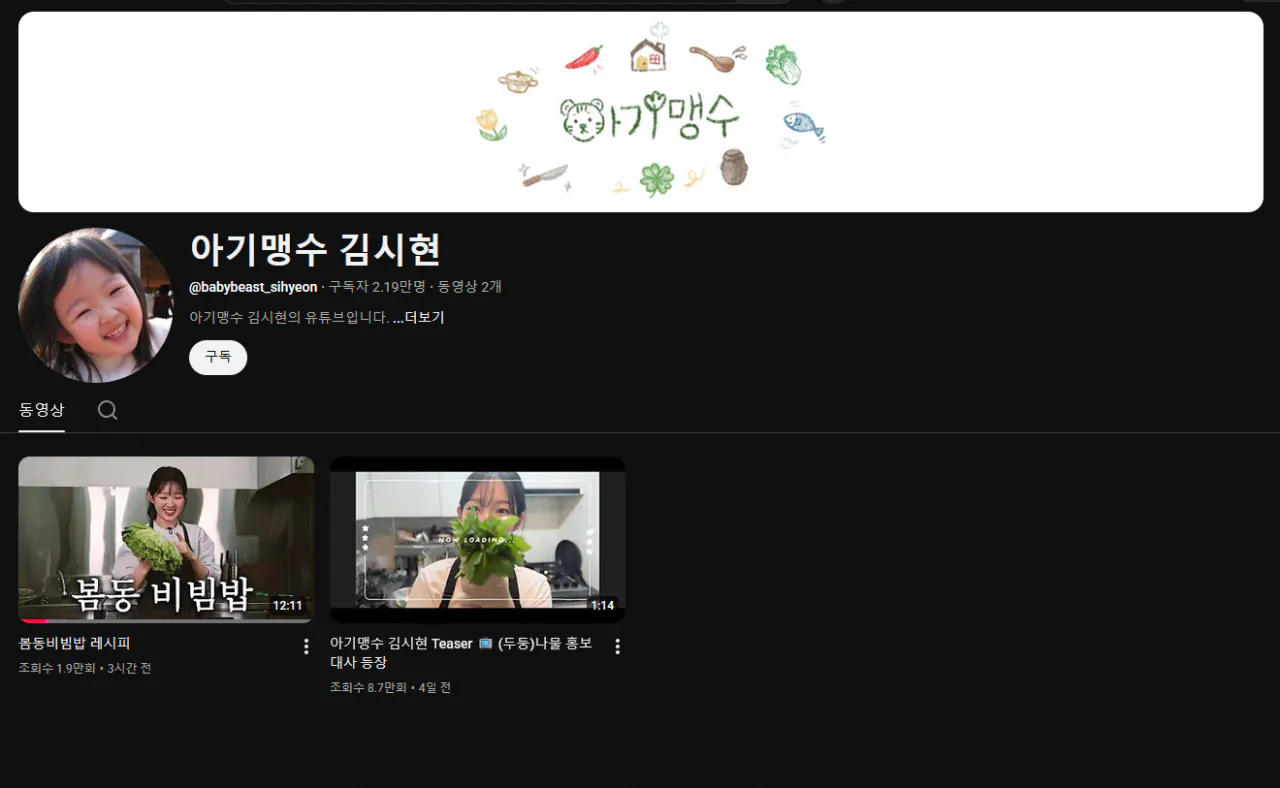The width and height of the screenshot is (1280, 788).
Task: Click red watch progress bar on first video
Action: pyautogui.click(x=33, y=621)
